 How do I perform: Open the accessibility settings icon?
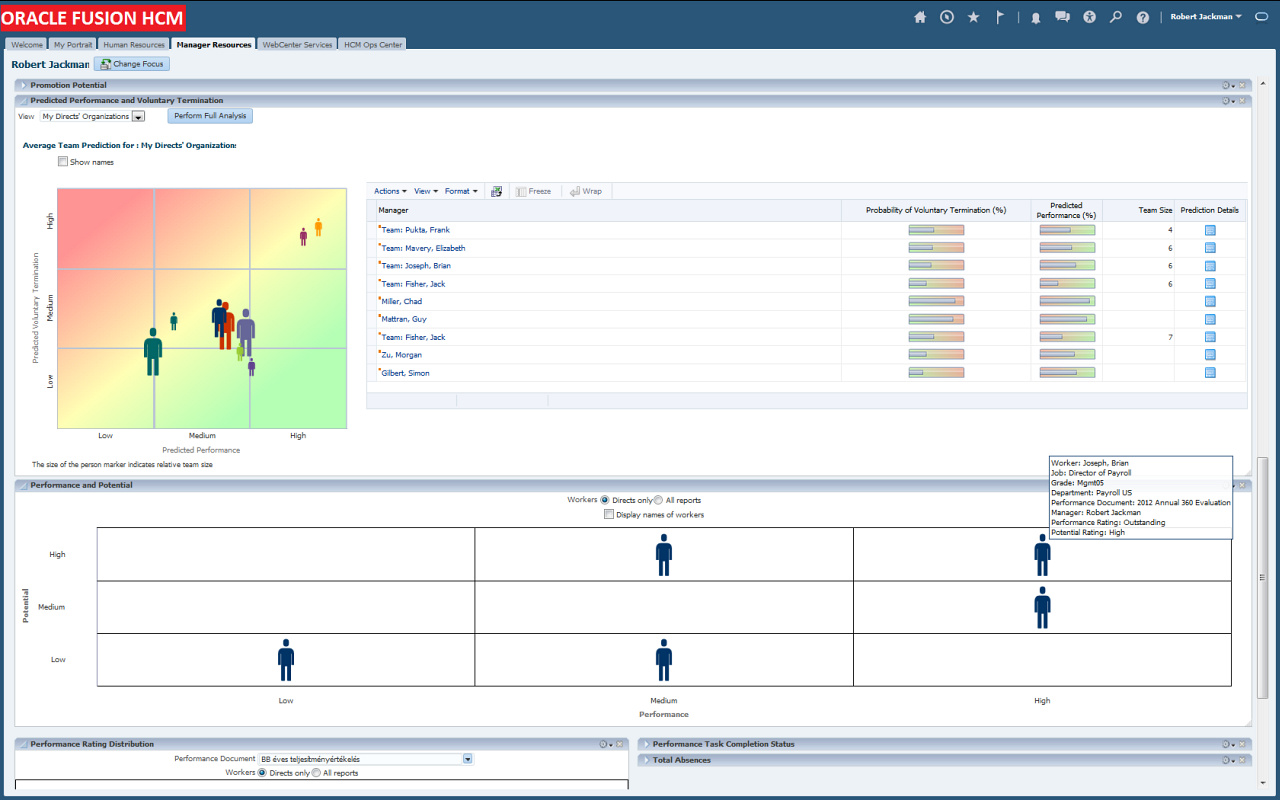1089,17
